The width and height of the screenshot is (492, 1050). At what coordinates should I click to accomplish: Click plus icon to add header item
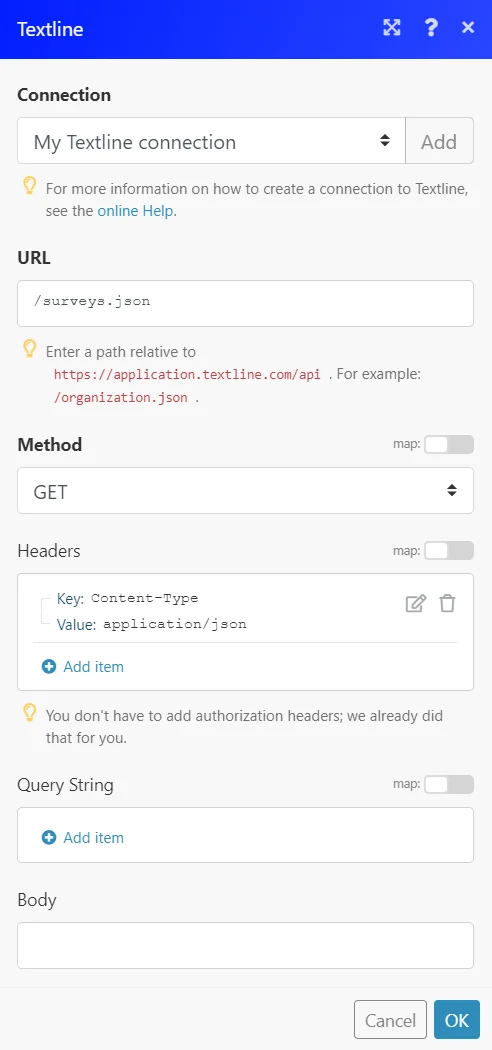pos(49,666)
